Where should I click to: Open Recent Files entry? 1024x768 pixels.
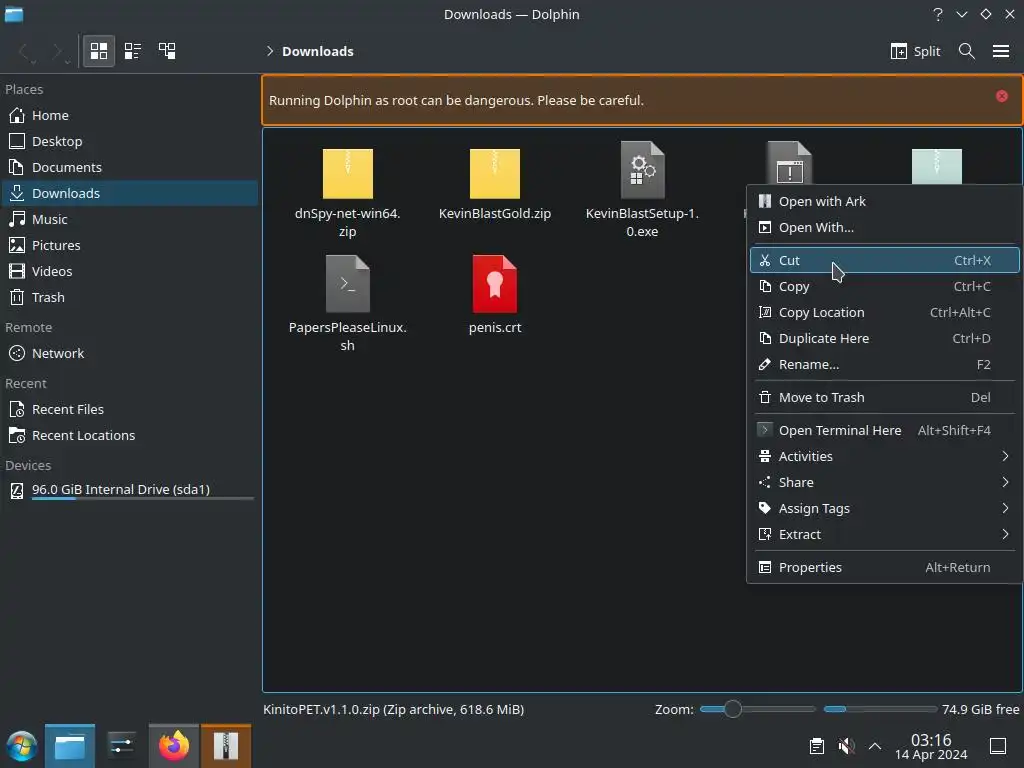(129, 409)
